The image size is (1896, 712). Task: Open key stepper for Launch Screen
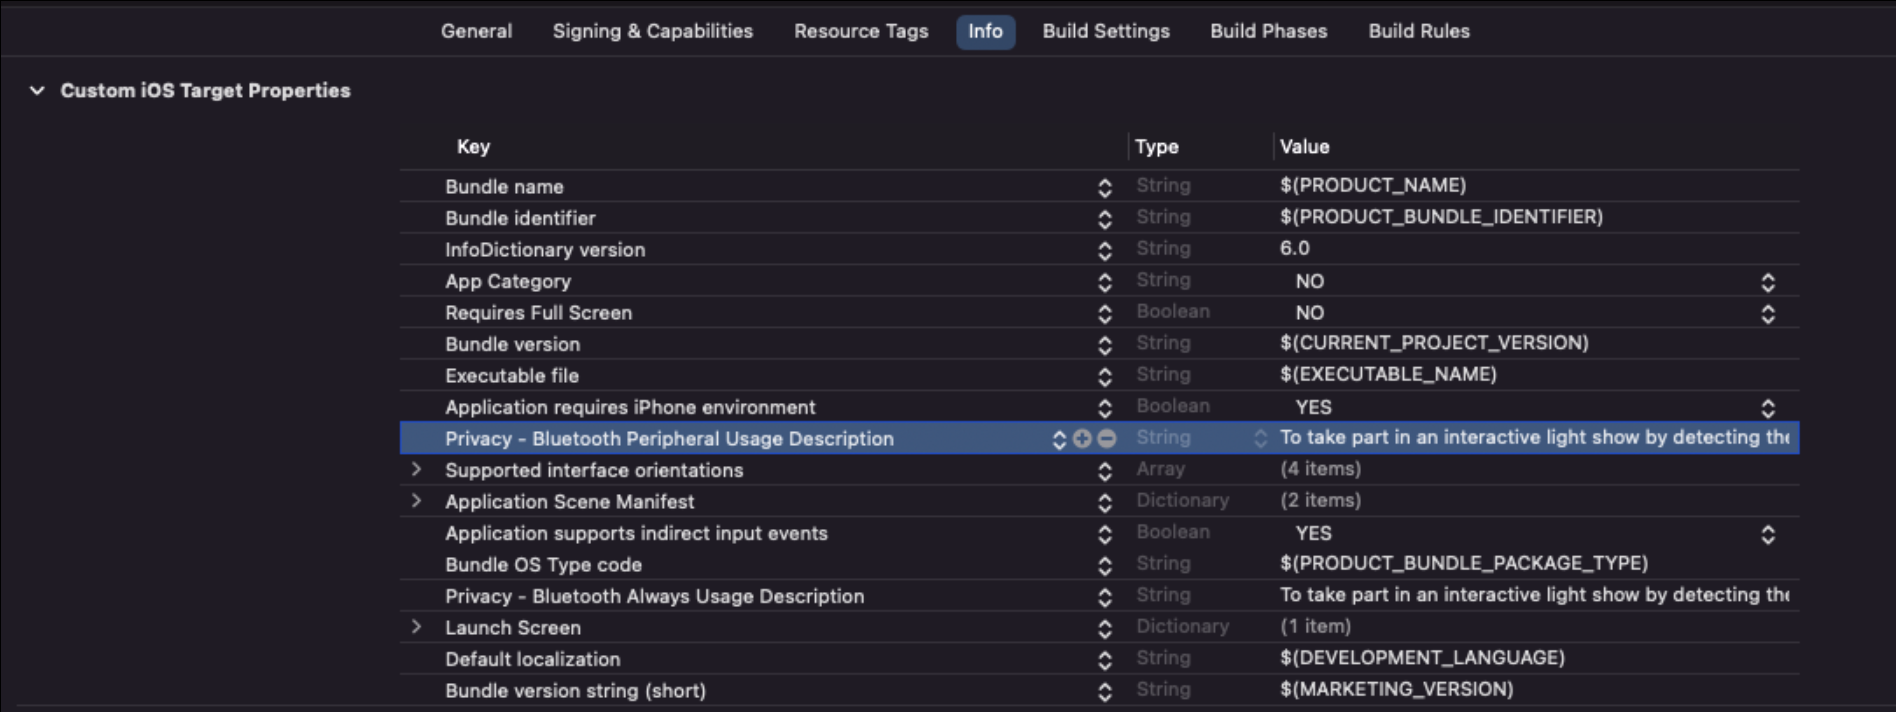point(1104,628)
